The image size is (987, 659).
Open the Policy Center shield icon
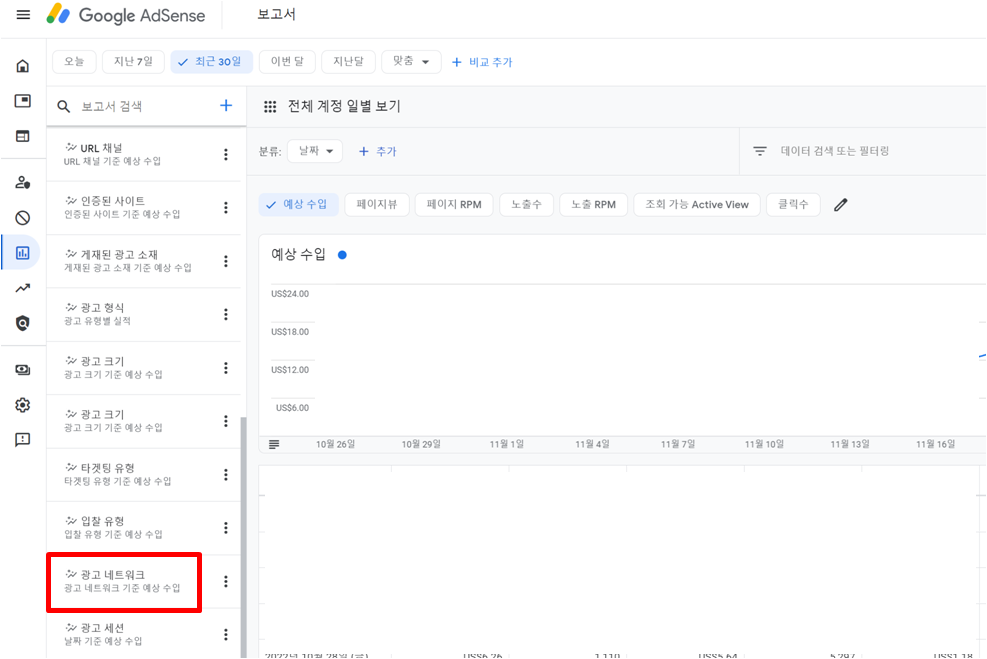pyautogui.click(x=22, y=320)
